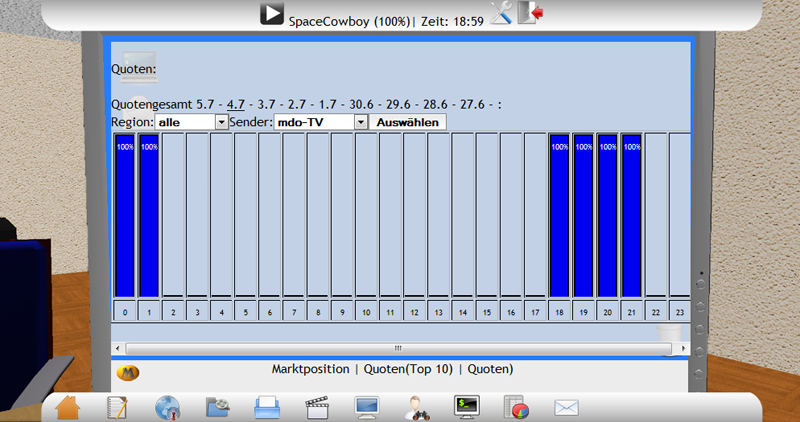Open the film clapperboard icon
The width and height of the screenshot is (800, 422).
coord(317,407)
